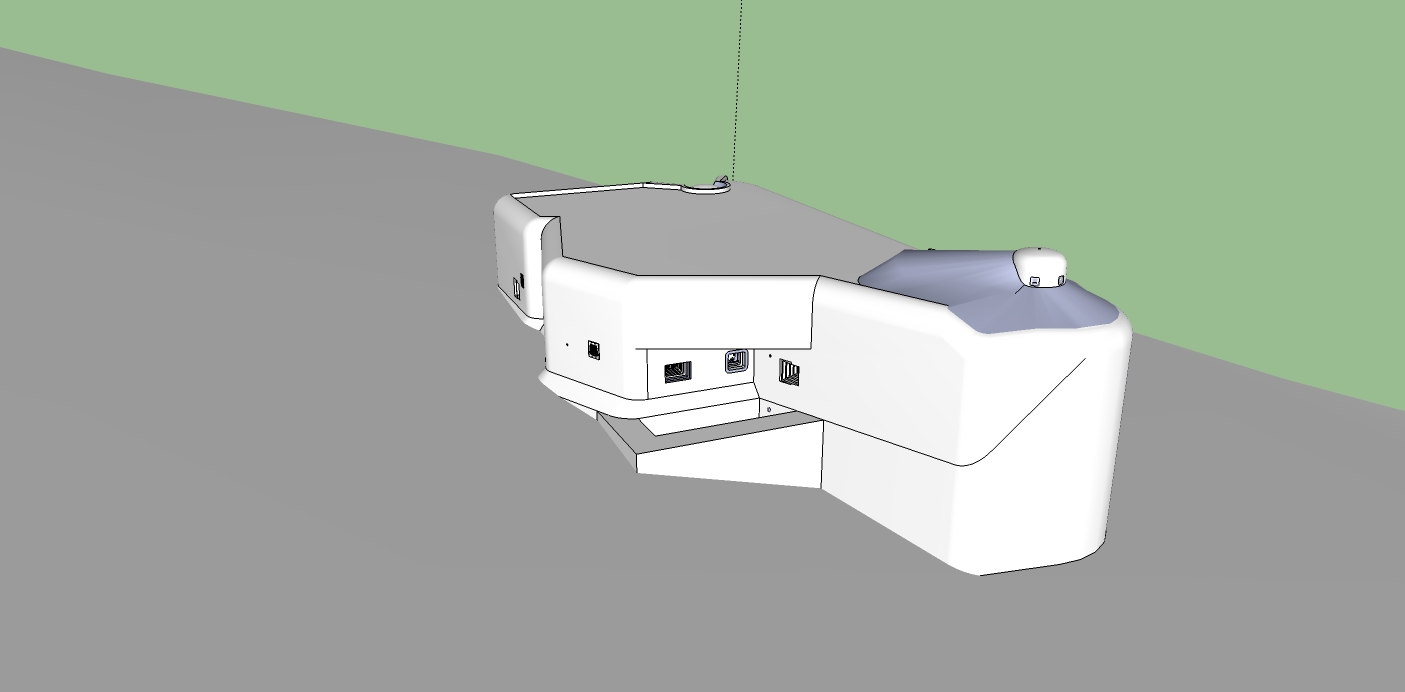This screenshot has width=1405, height=692.
Task: Click the small port on the far-left rear block
Action: point(517,287)
